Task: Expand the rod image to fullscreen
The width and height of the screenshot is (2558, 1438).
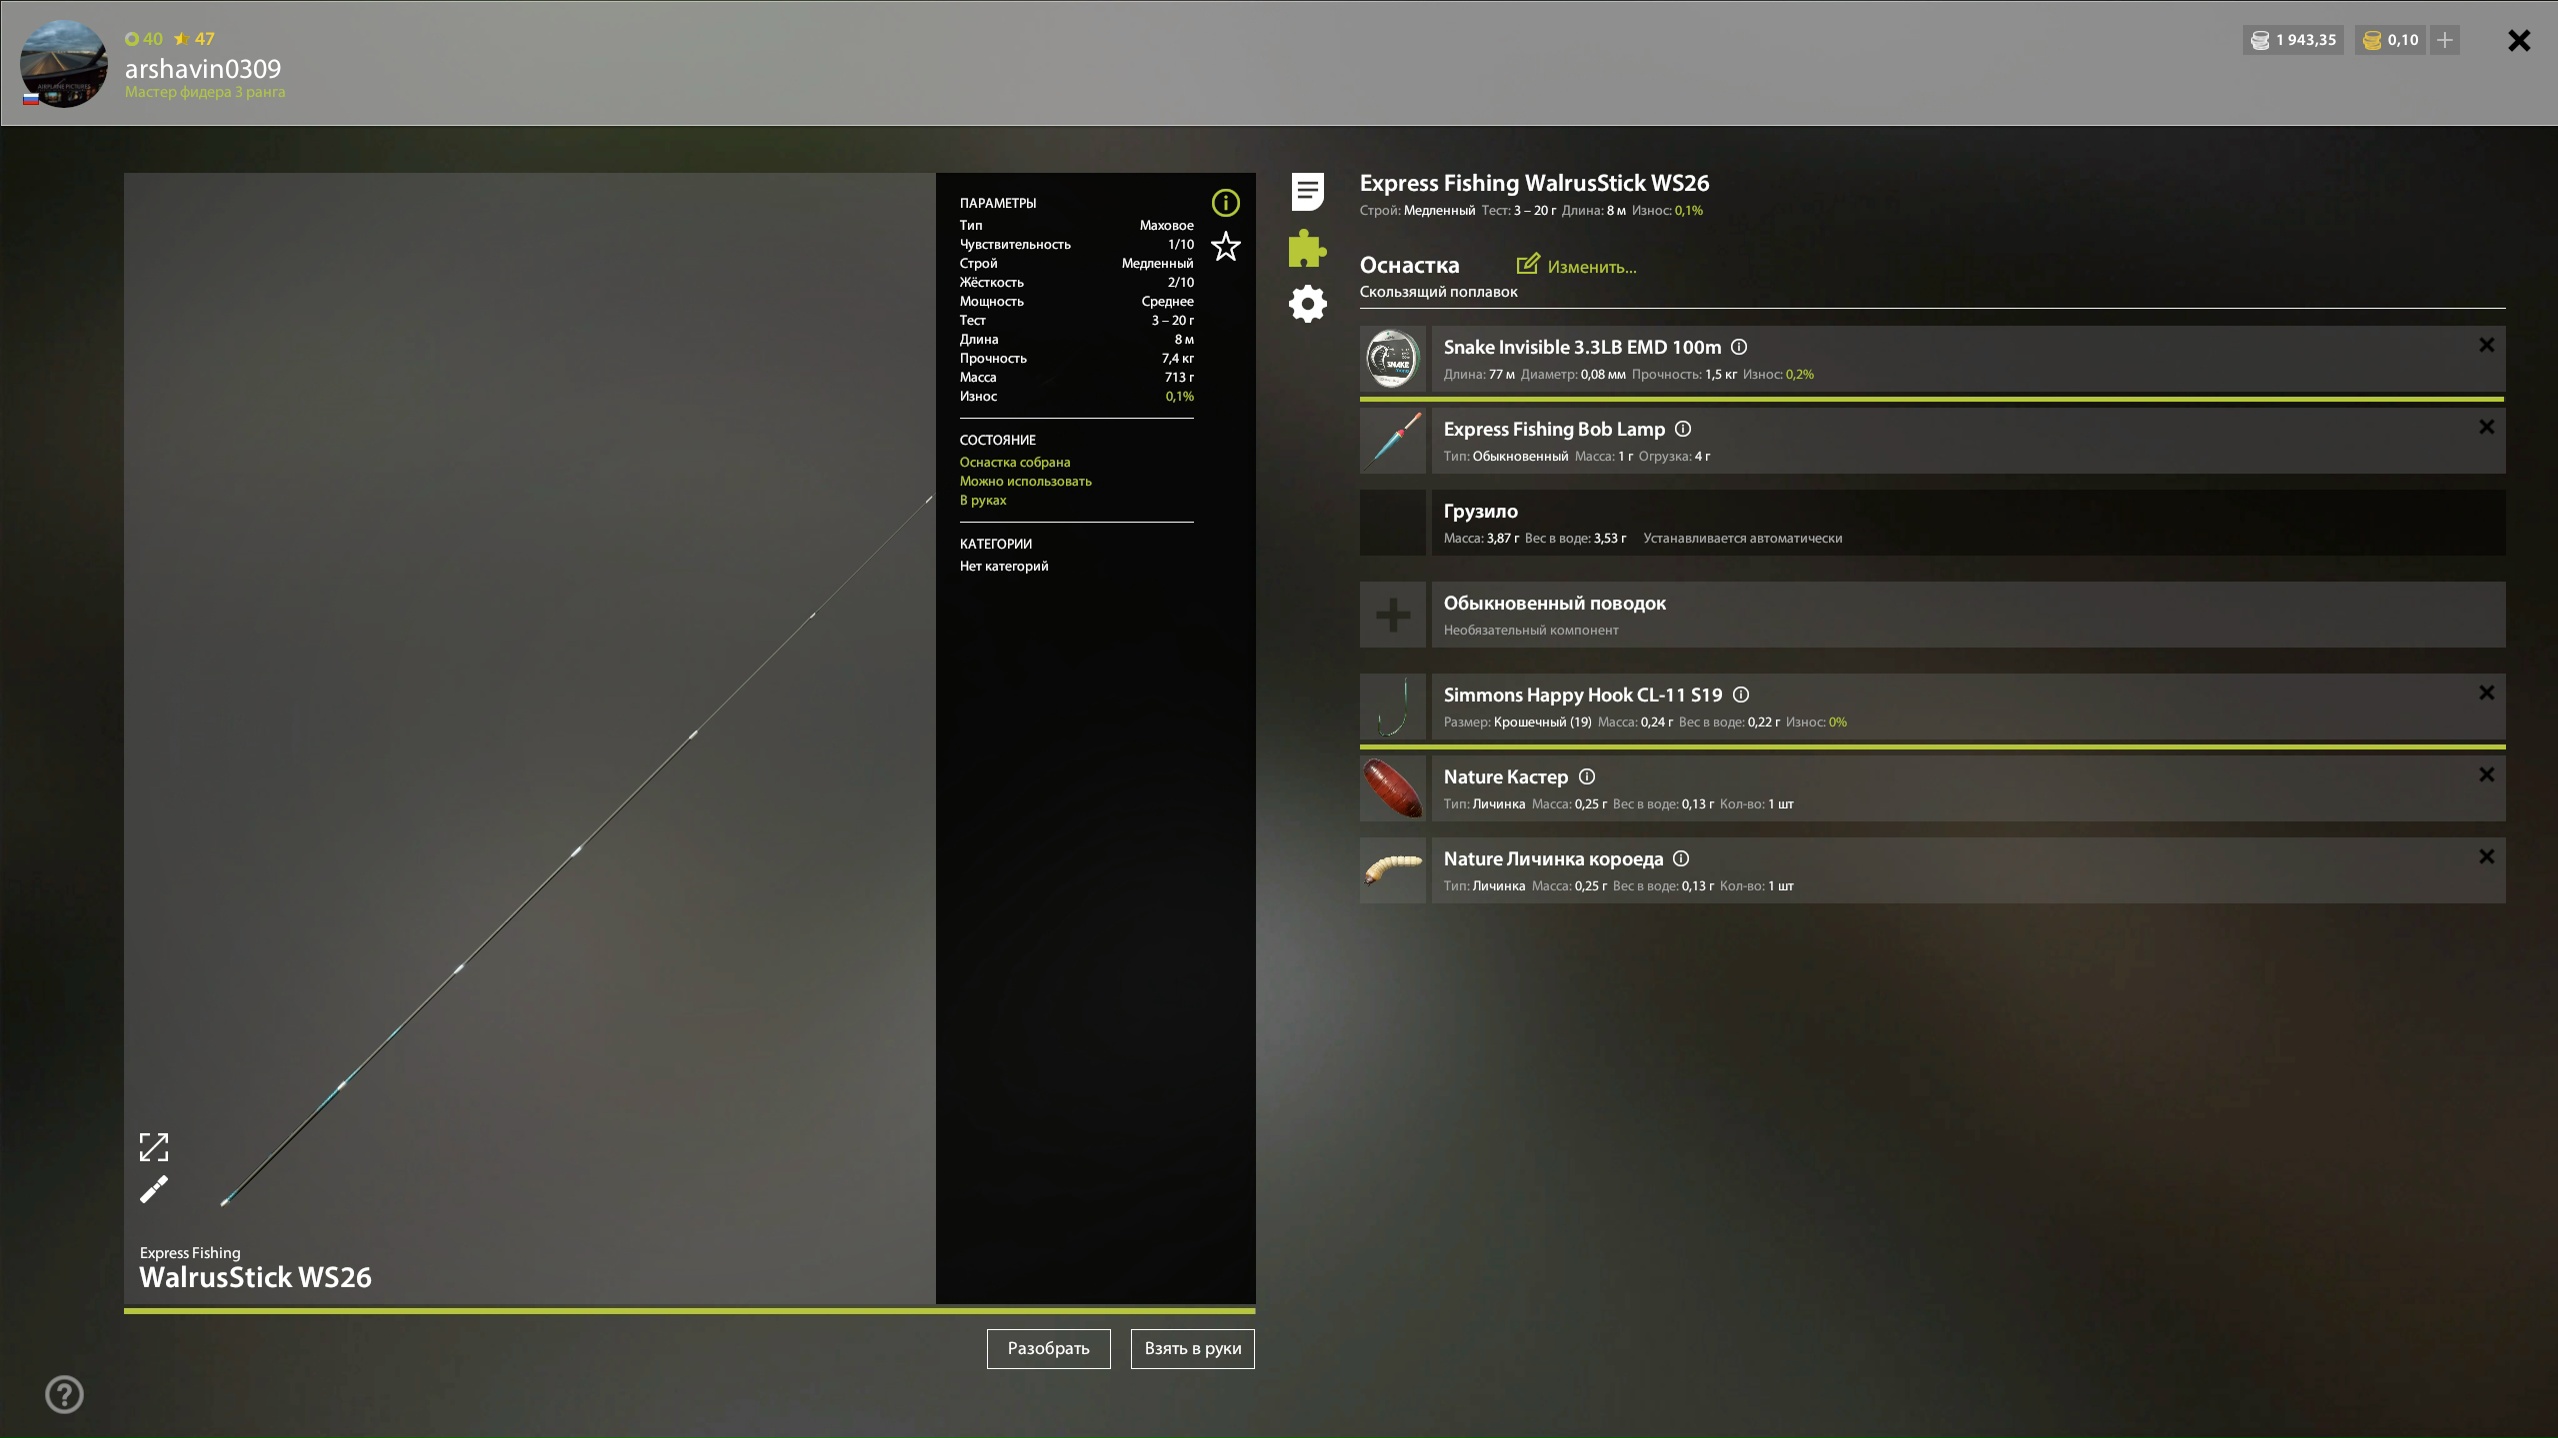Action: click(x=153, y=1146)
